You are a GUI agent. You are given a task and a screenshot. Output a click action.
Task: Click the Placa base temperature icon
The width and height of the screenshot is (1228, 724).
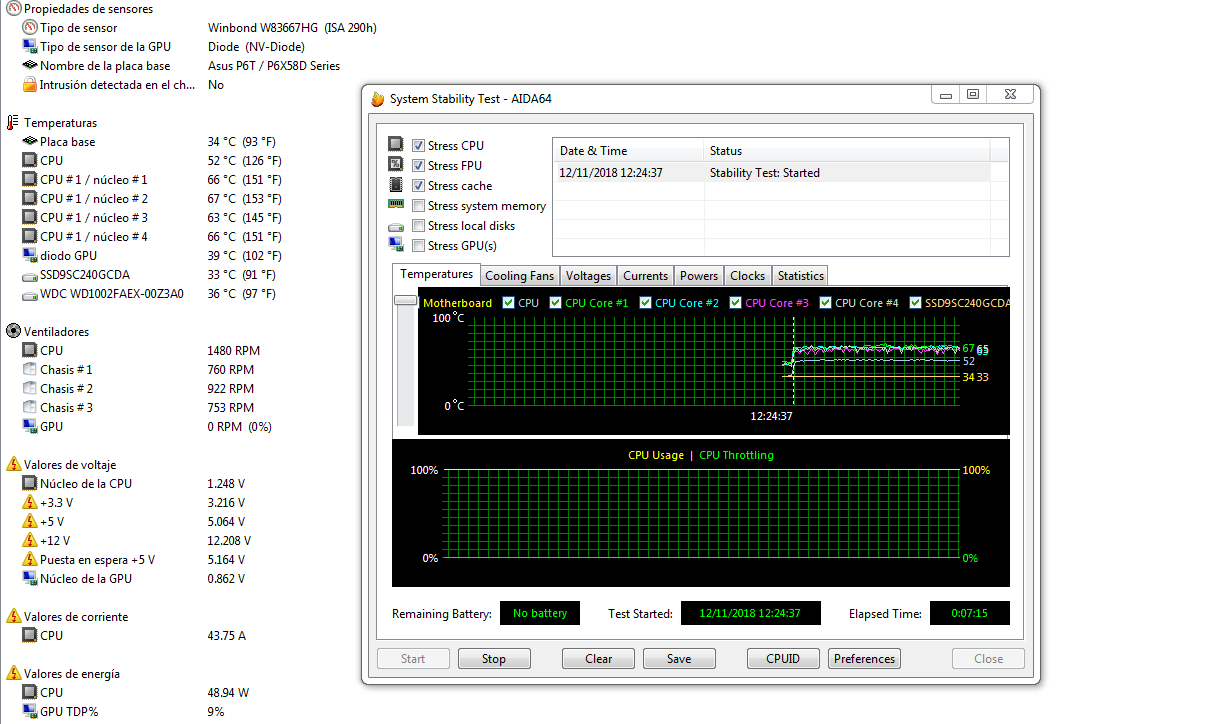(x=30, y=142)
